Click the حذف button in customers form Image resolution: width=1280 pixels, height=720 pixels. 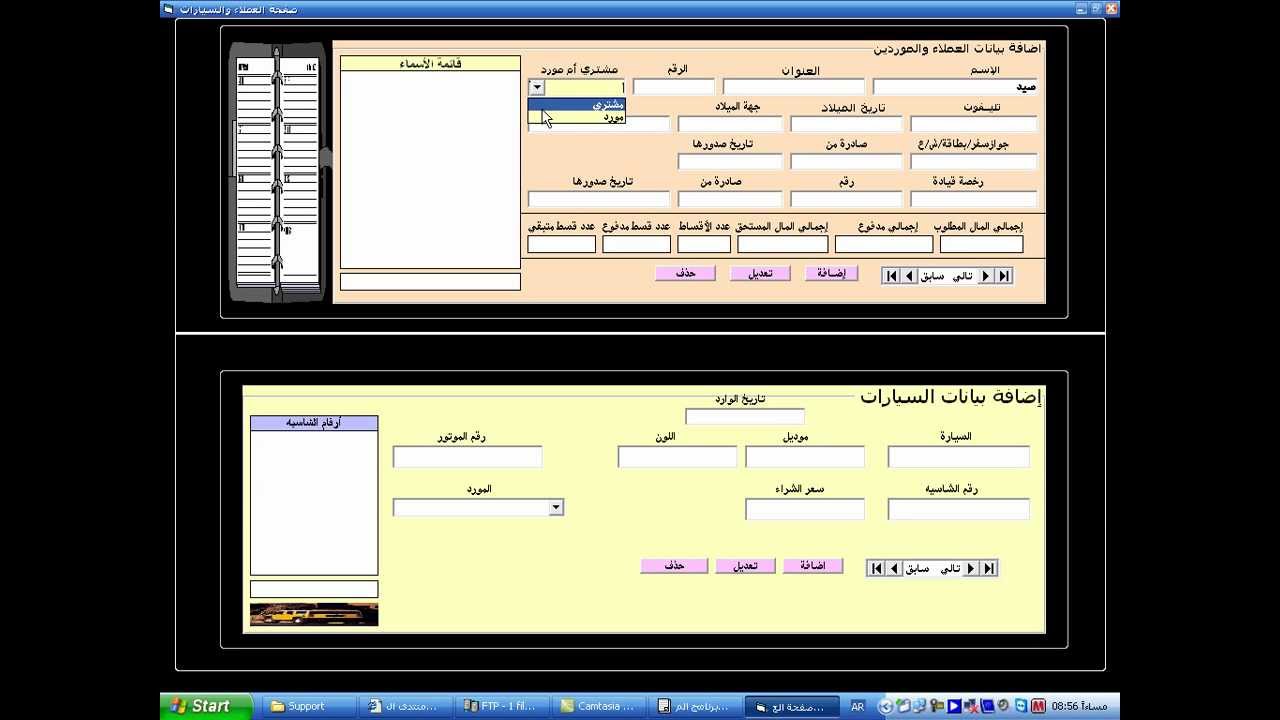coord(685,273)
